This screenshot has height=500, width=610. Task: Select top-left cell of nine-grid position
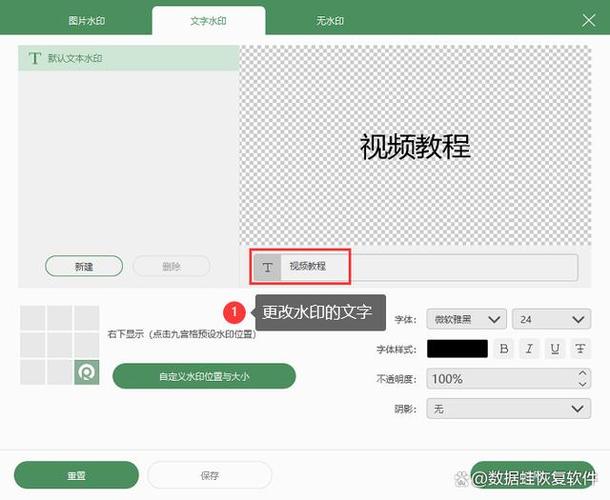coord(33,319)
